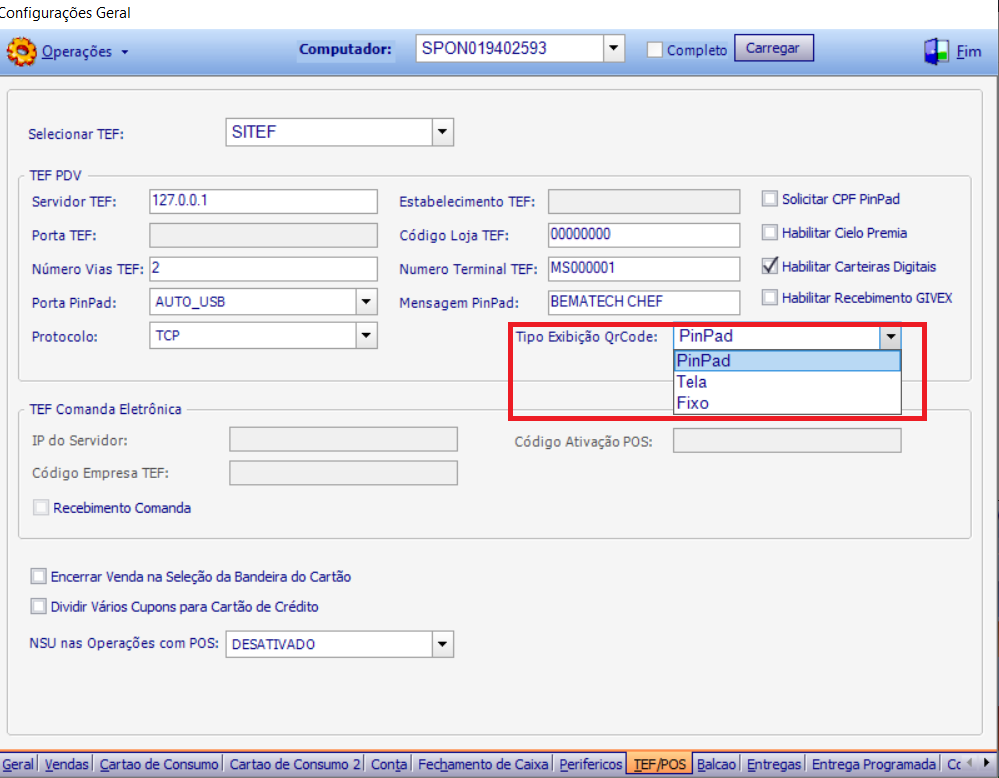
Task: Click the Operações gear icon
Action: pyautogui.click(x=22, y=52)
